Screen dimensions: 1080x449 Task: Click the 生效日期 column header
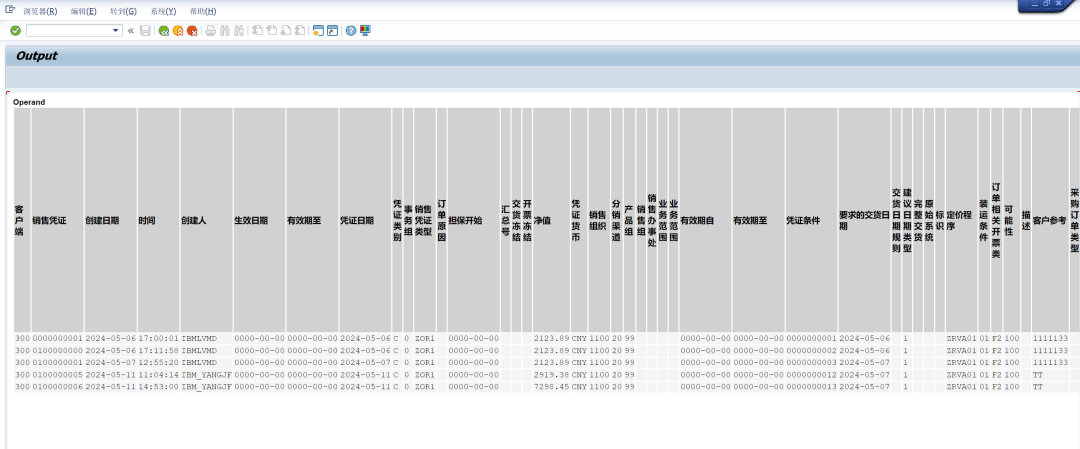coord(260,220)
